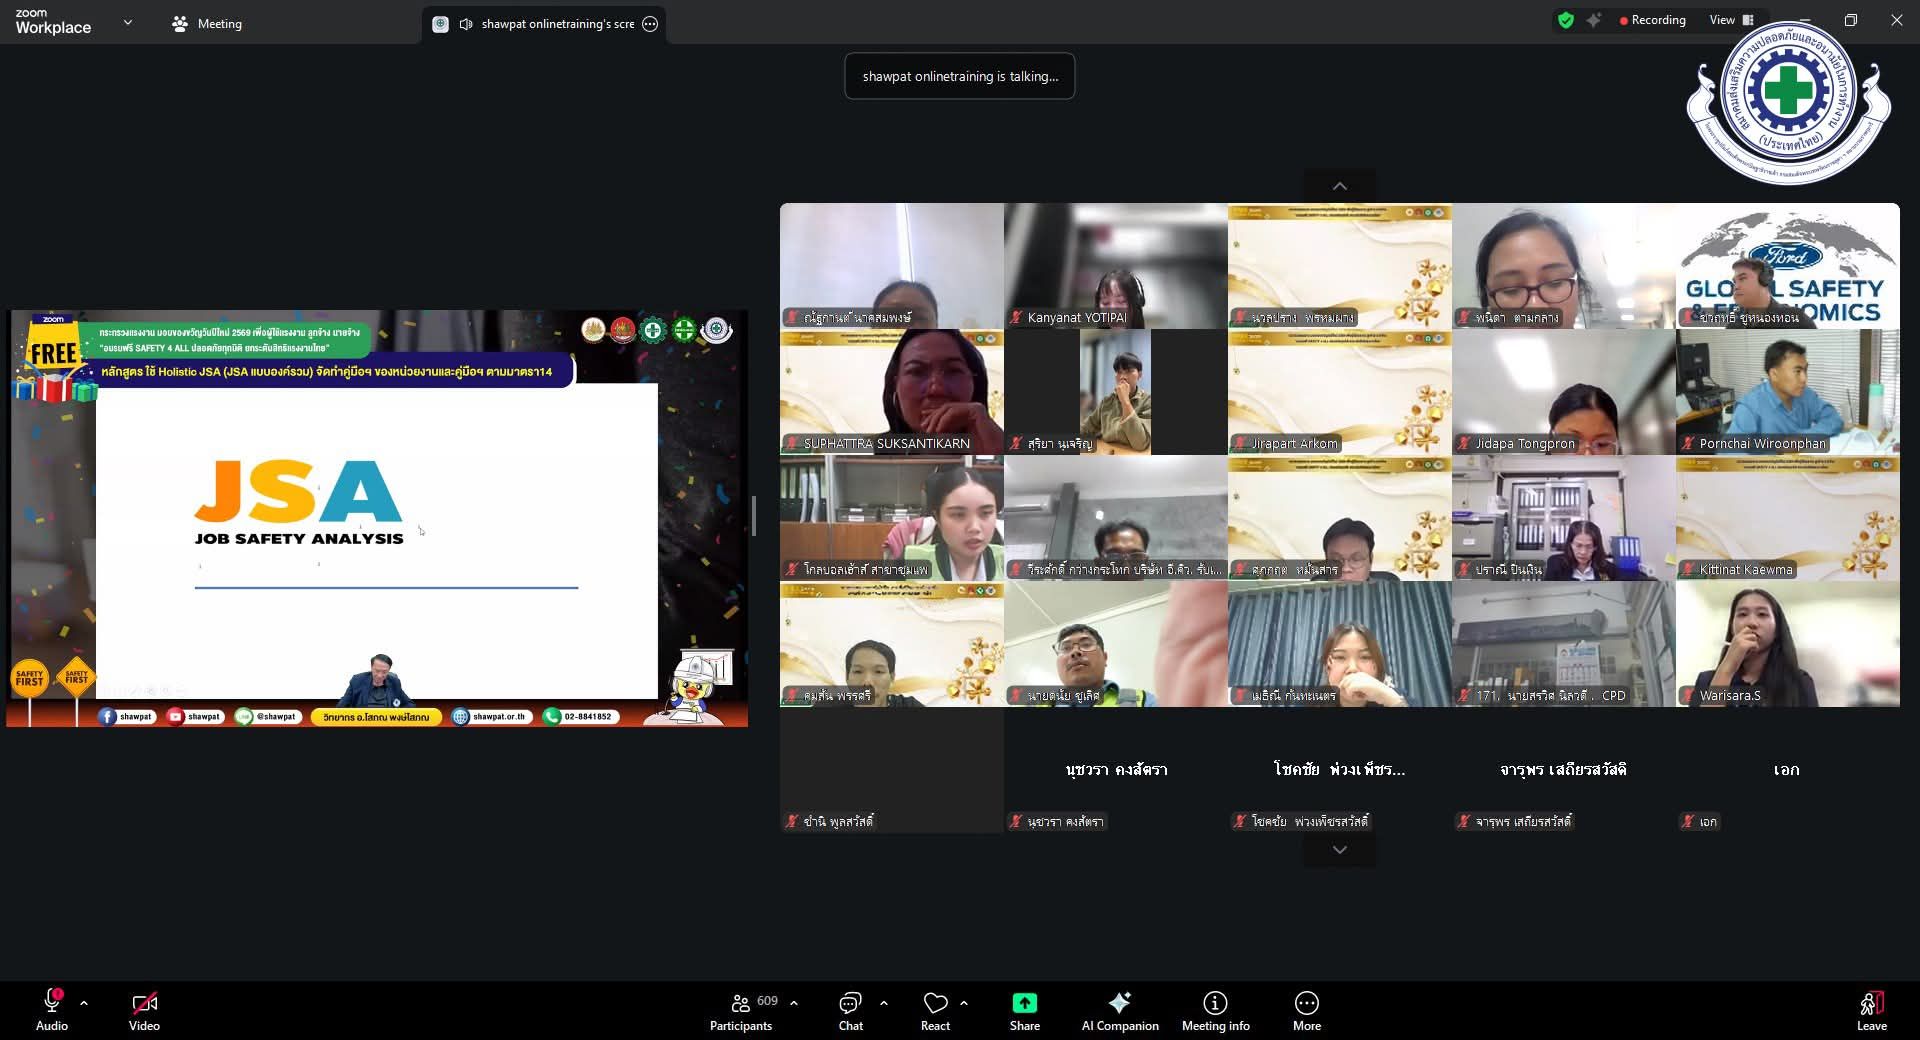Open the Chat panel
1920x1040 pixels.
850,1010
